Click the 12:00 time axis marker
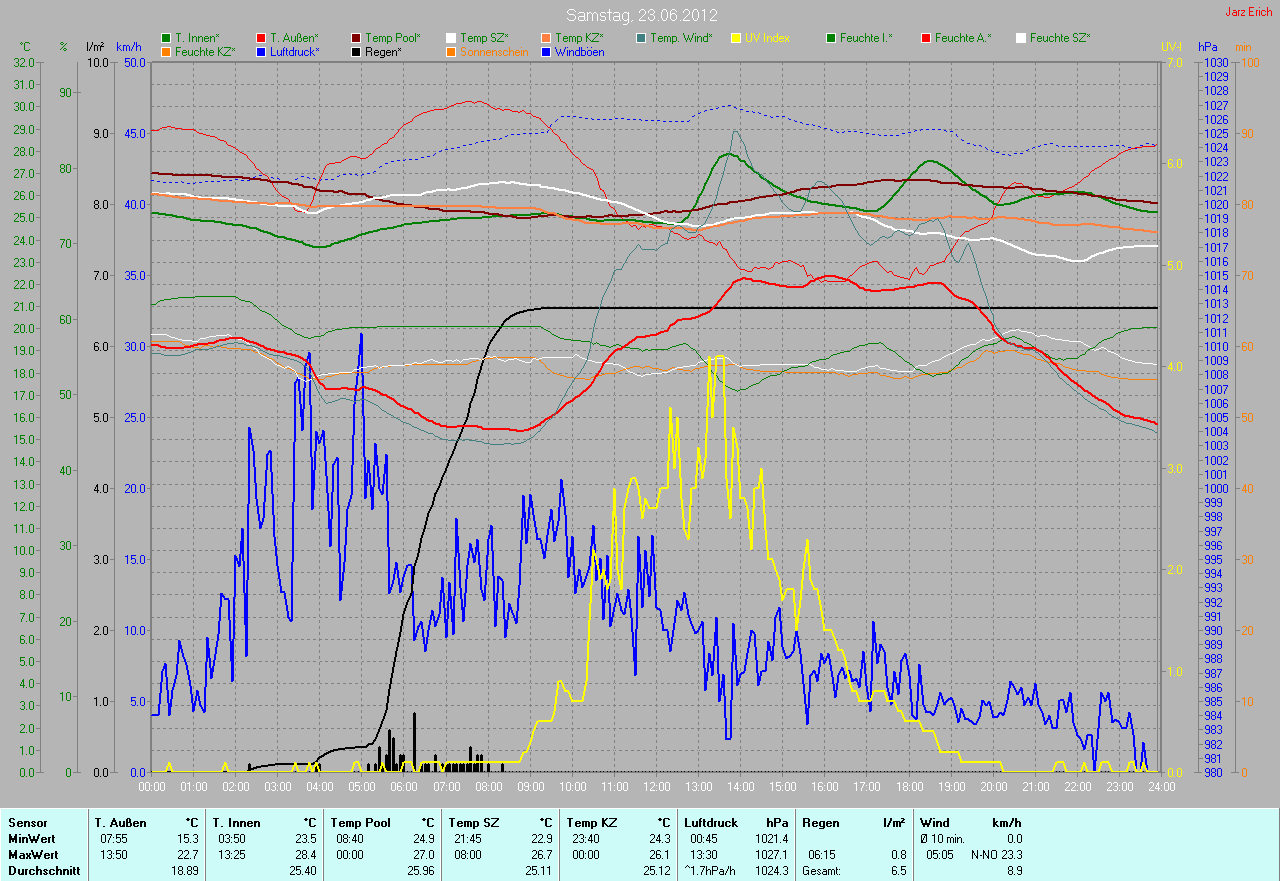Screen dimensions: 1280x881 click(x=656, y=786)
